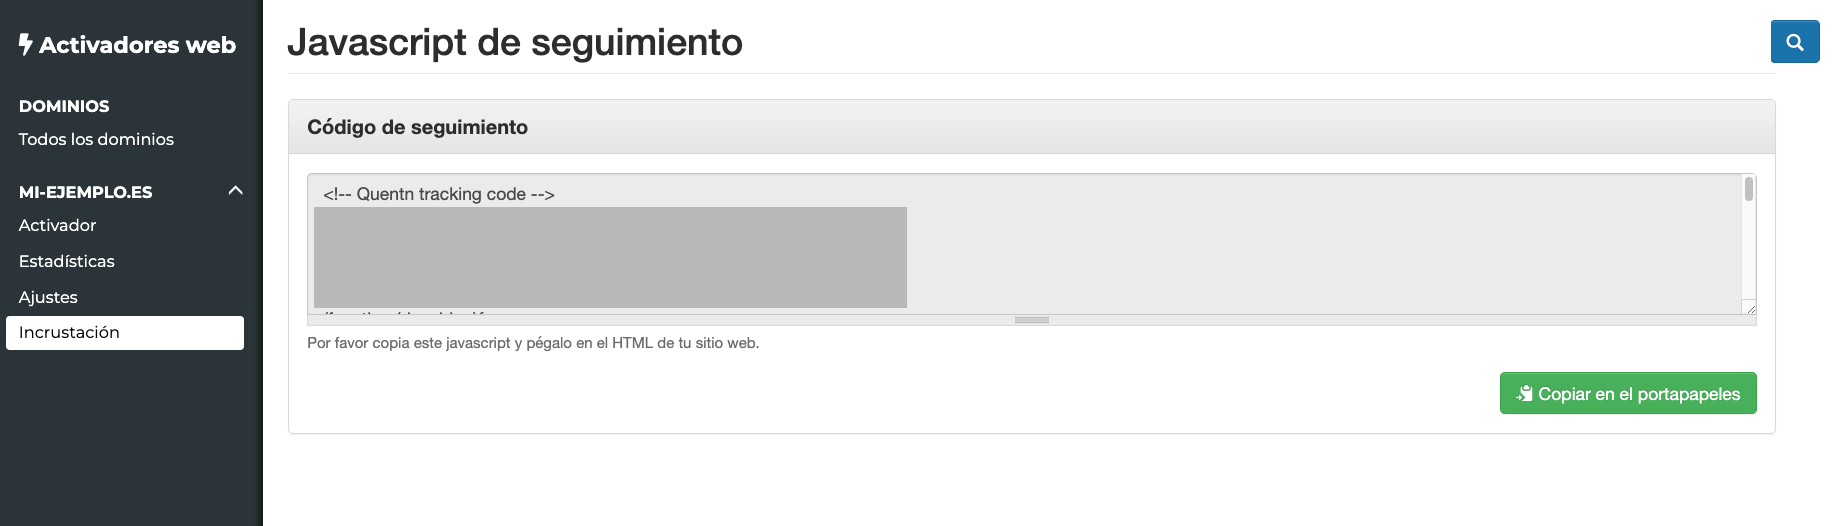Click the MI-EJEMPLO.ES domain heading
The width and height of the screenshot is (1842, 526).
86,192
